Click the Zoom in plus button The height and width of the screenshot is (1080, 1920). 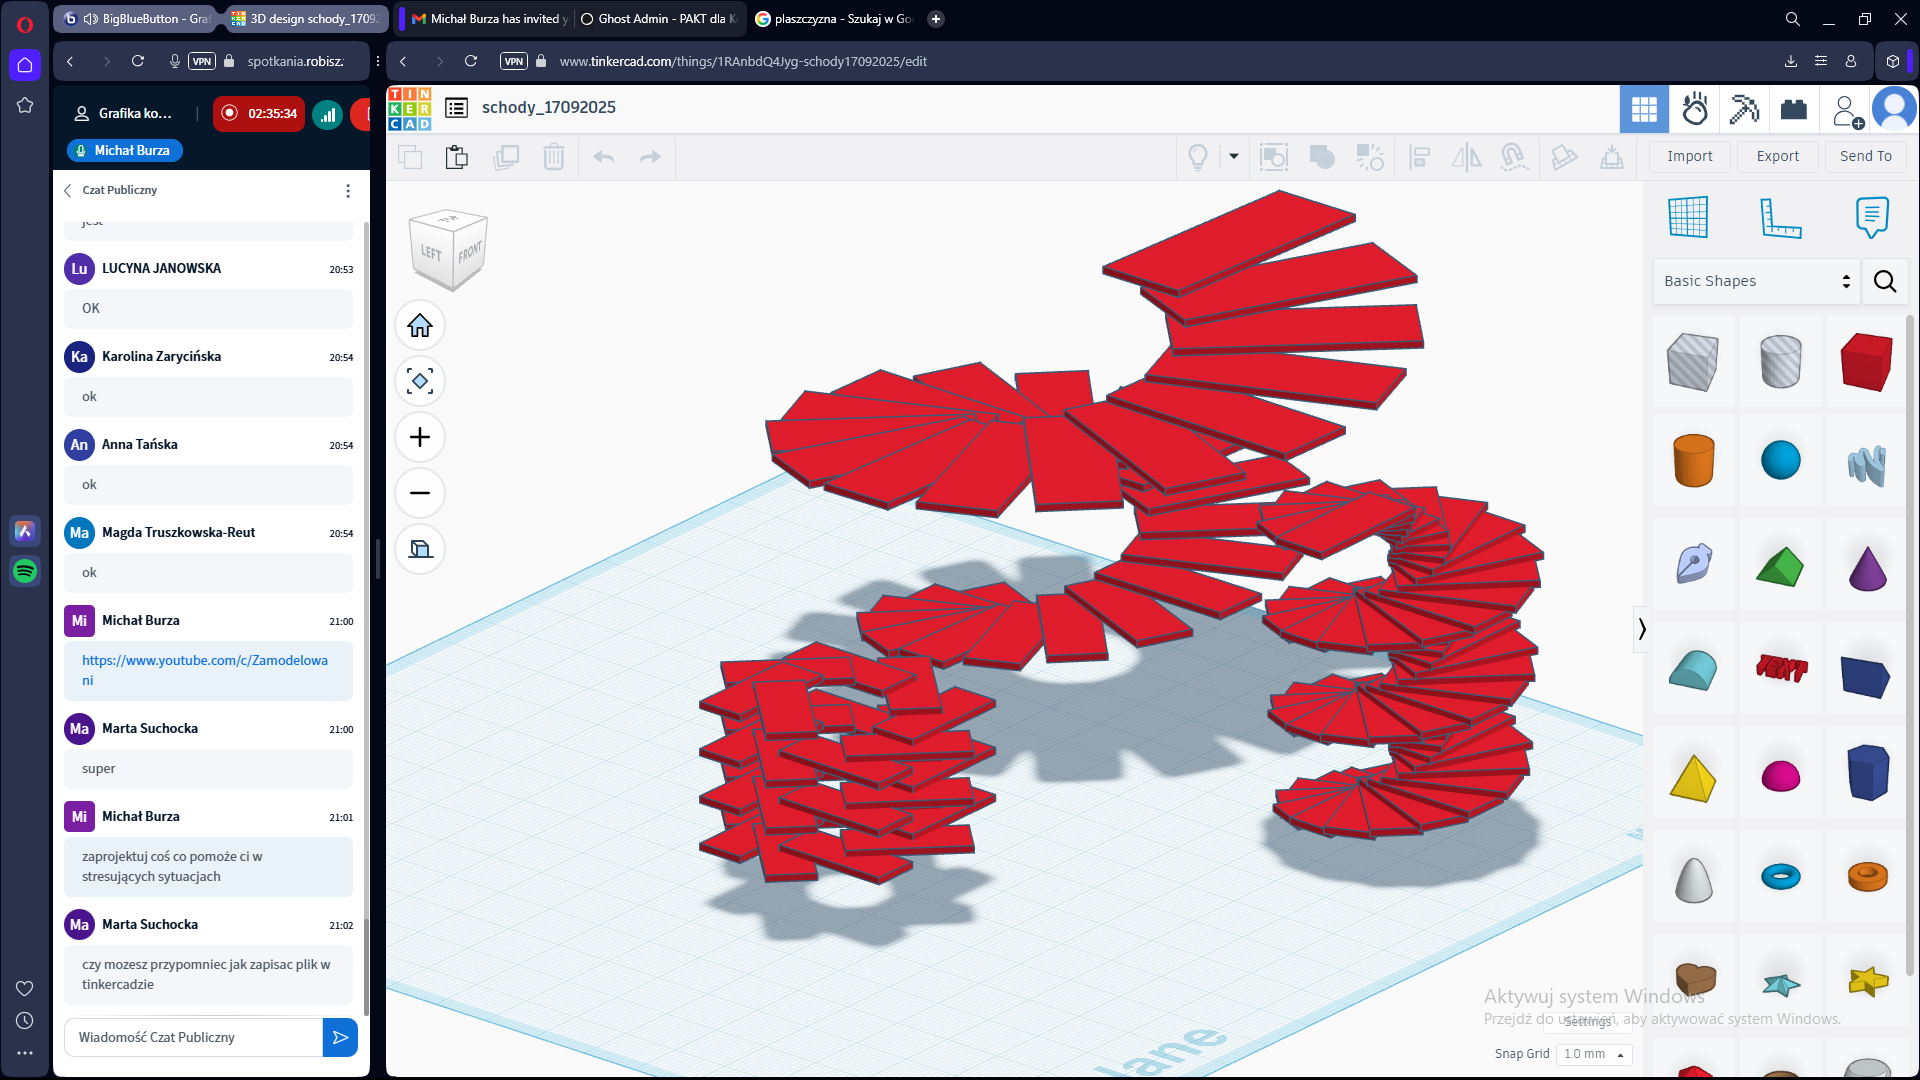coord(420,437)
